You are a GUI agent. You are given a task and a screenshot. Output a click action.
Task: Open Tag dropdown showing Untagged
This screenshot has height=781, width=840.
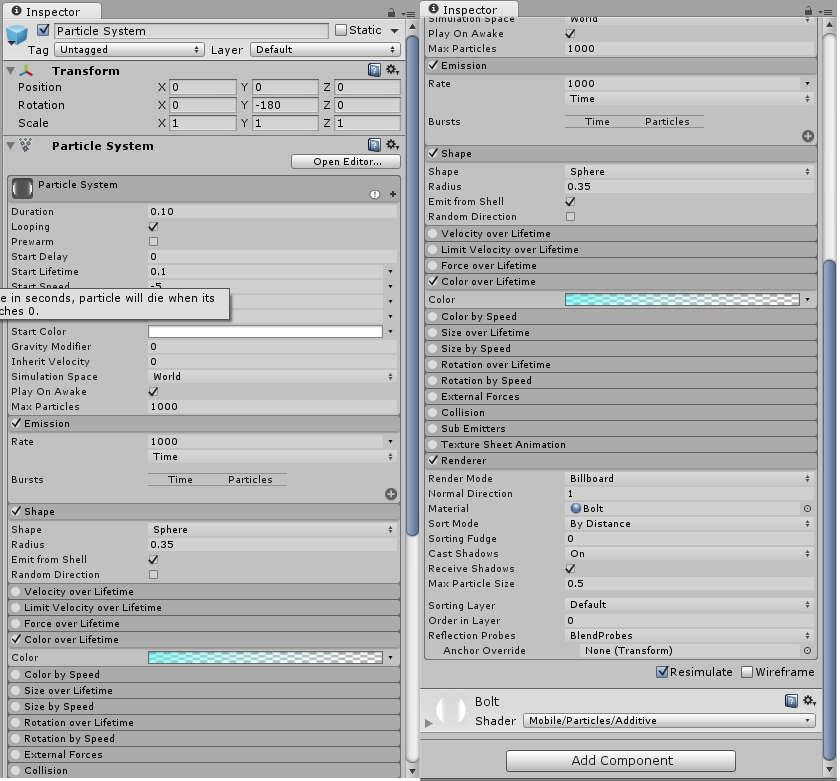pyautogui.click(x=129, y=50)
